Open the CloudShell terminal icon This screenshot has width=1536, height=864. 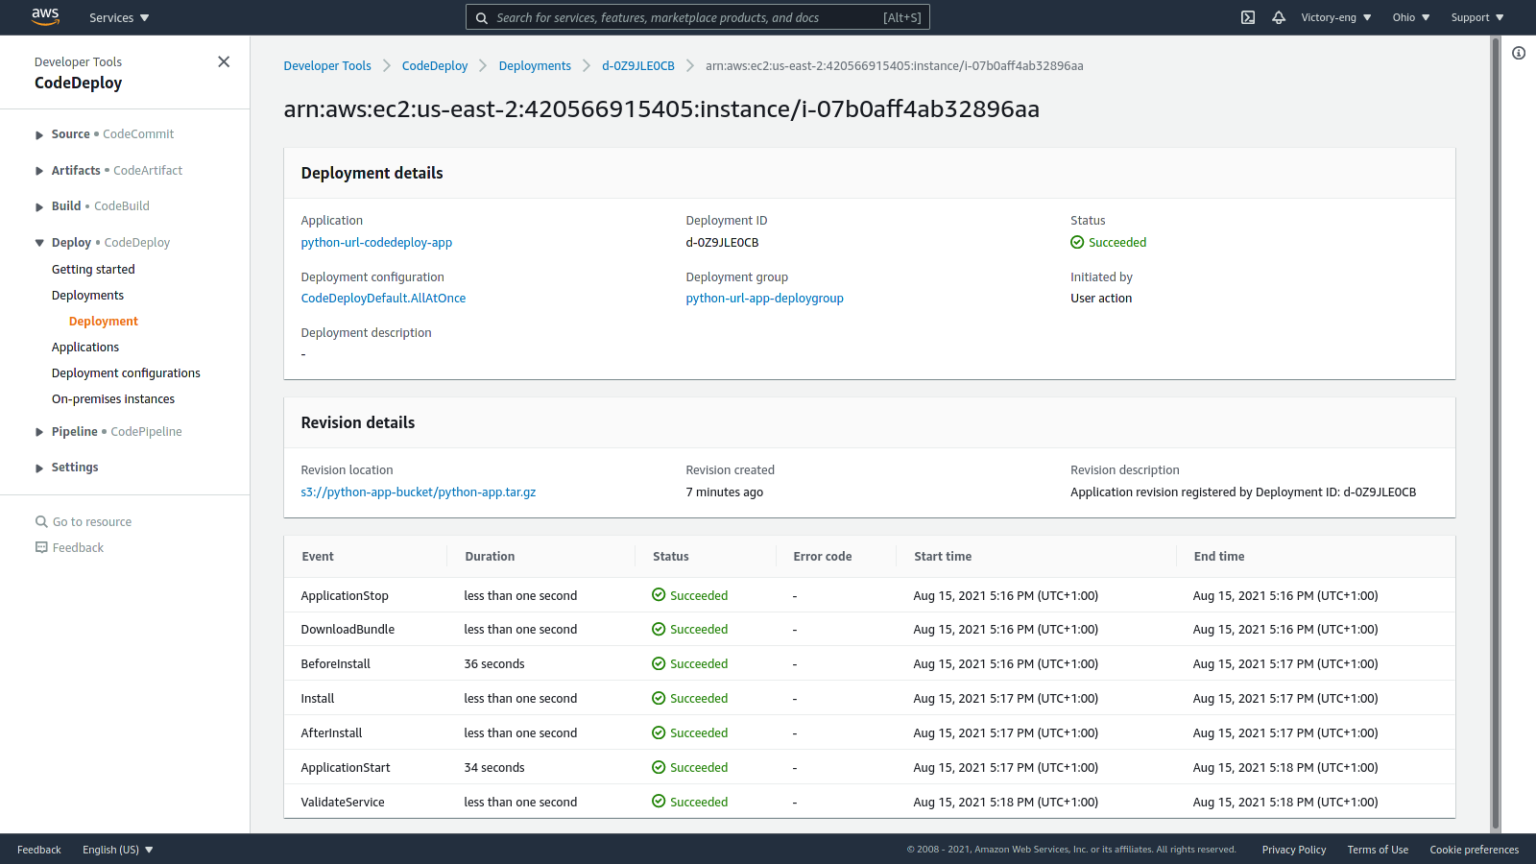pyautogui.click(x=1247, y=17)
